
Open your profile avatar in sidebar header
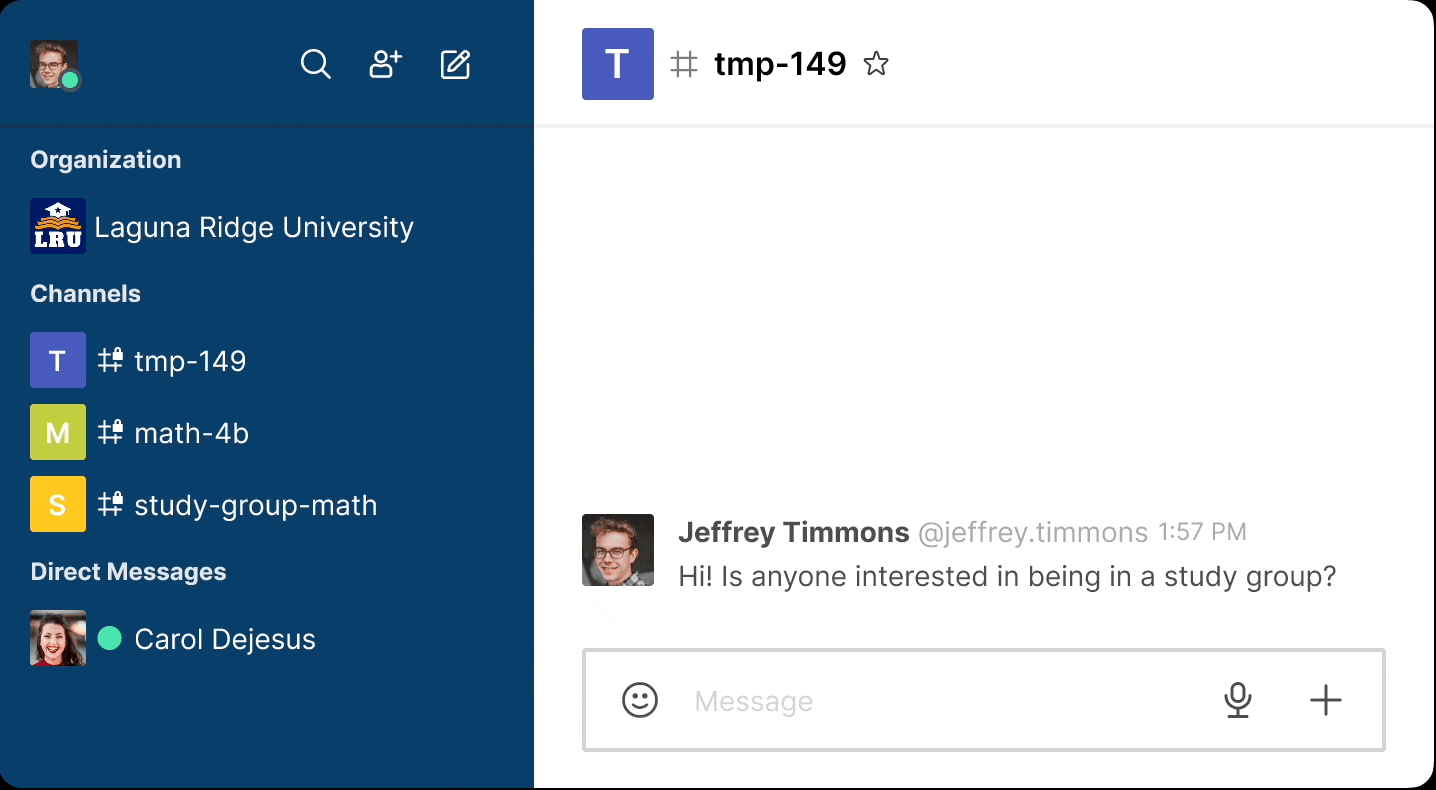pyautogui.click(x=54, y=65)
